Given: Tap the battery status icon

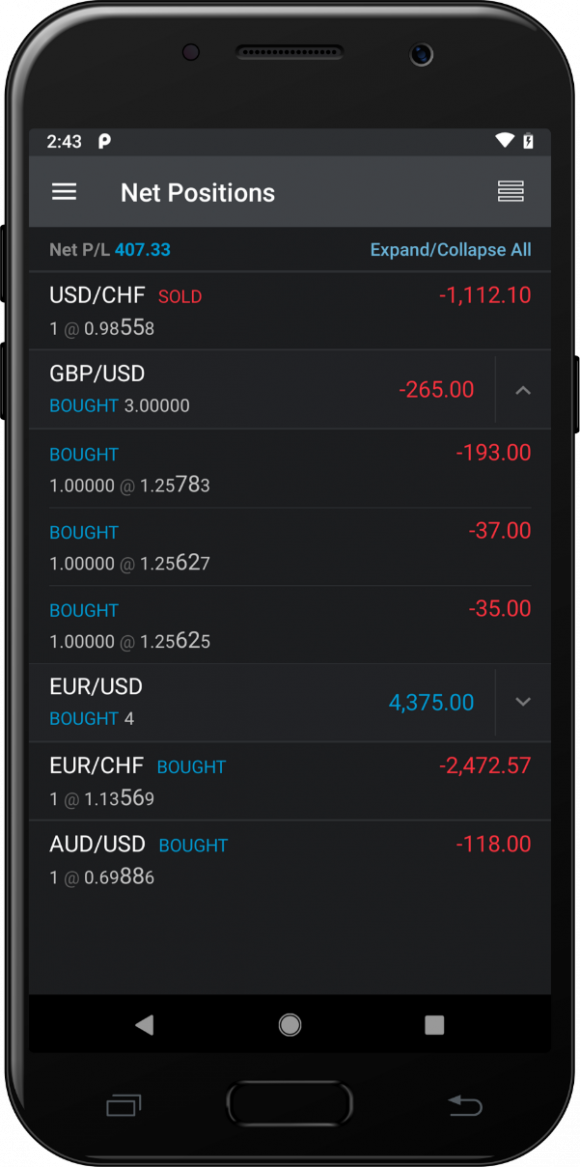Looking at the screenshot, I should click(x=528, y=141).
